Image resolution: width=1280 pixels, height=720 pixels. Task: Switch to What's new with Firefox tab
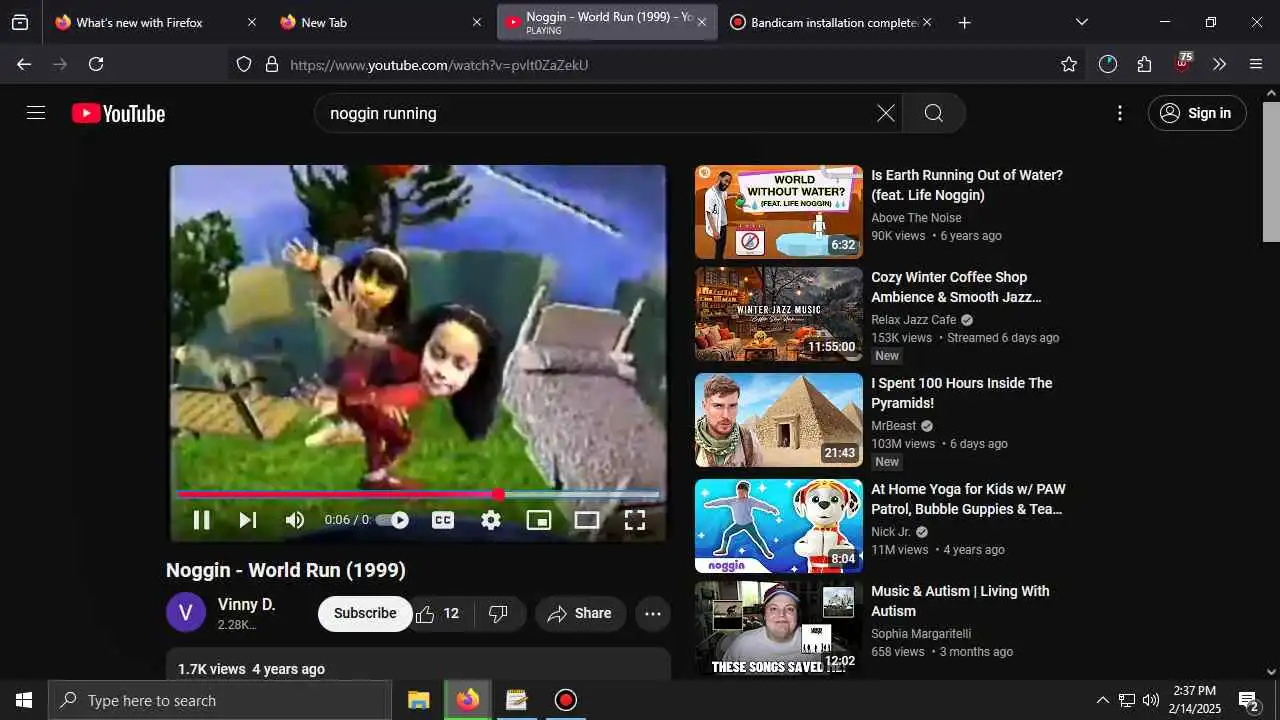(156, 22)
